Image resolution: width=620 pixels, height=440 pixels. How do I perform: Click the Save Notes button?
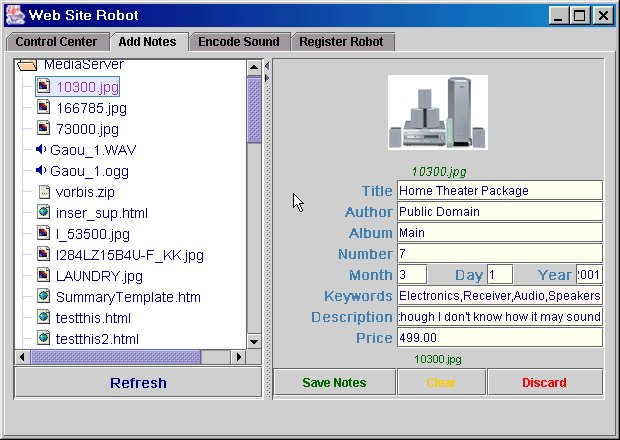pos(335,382)
